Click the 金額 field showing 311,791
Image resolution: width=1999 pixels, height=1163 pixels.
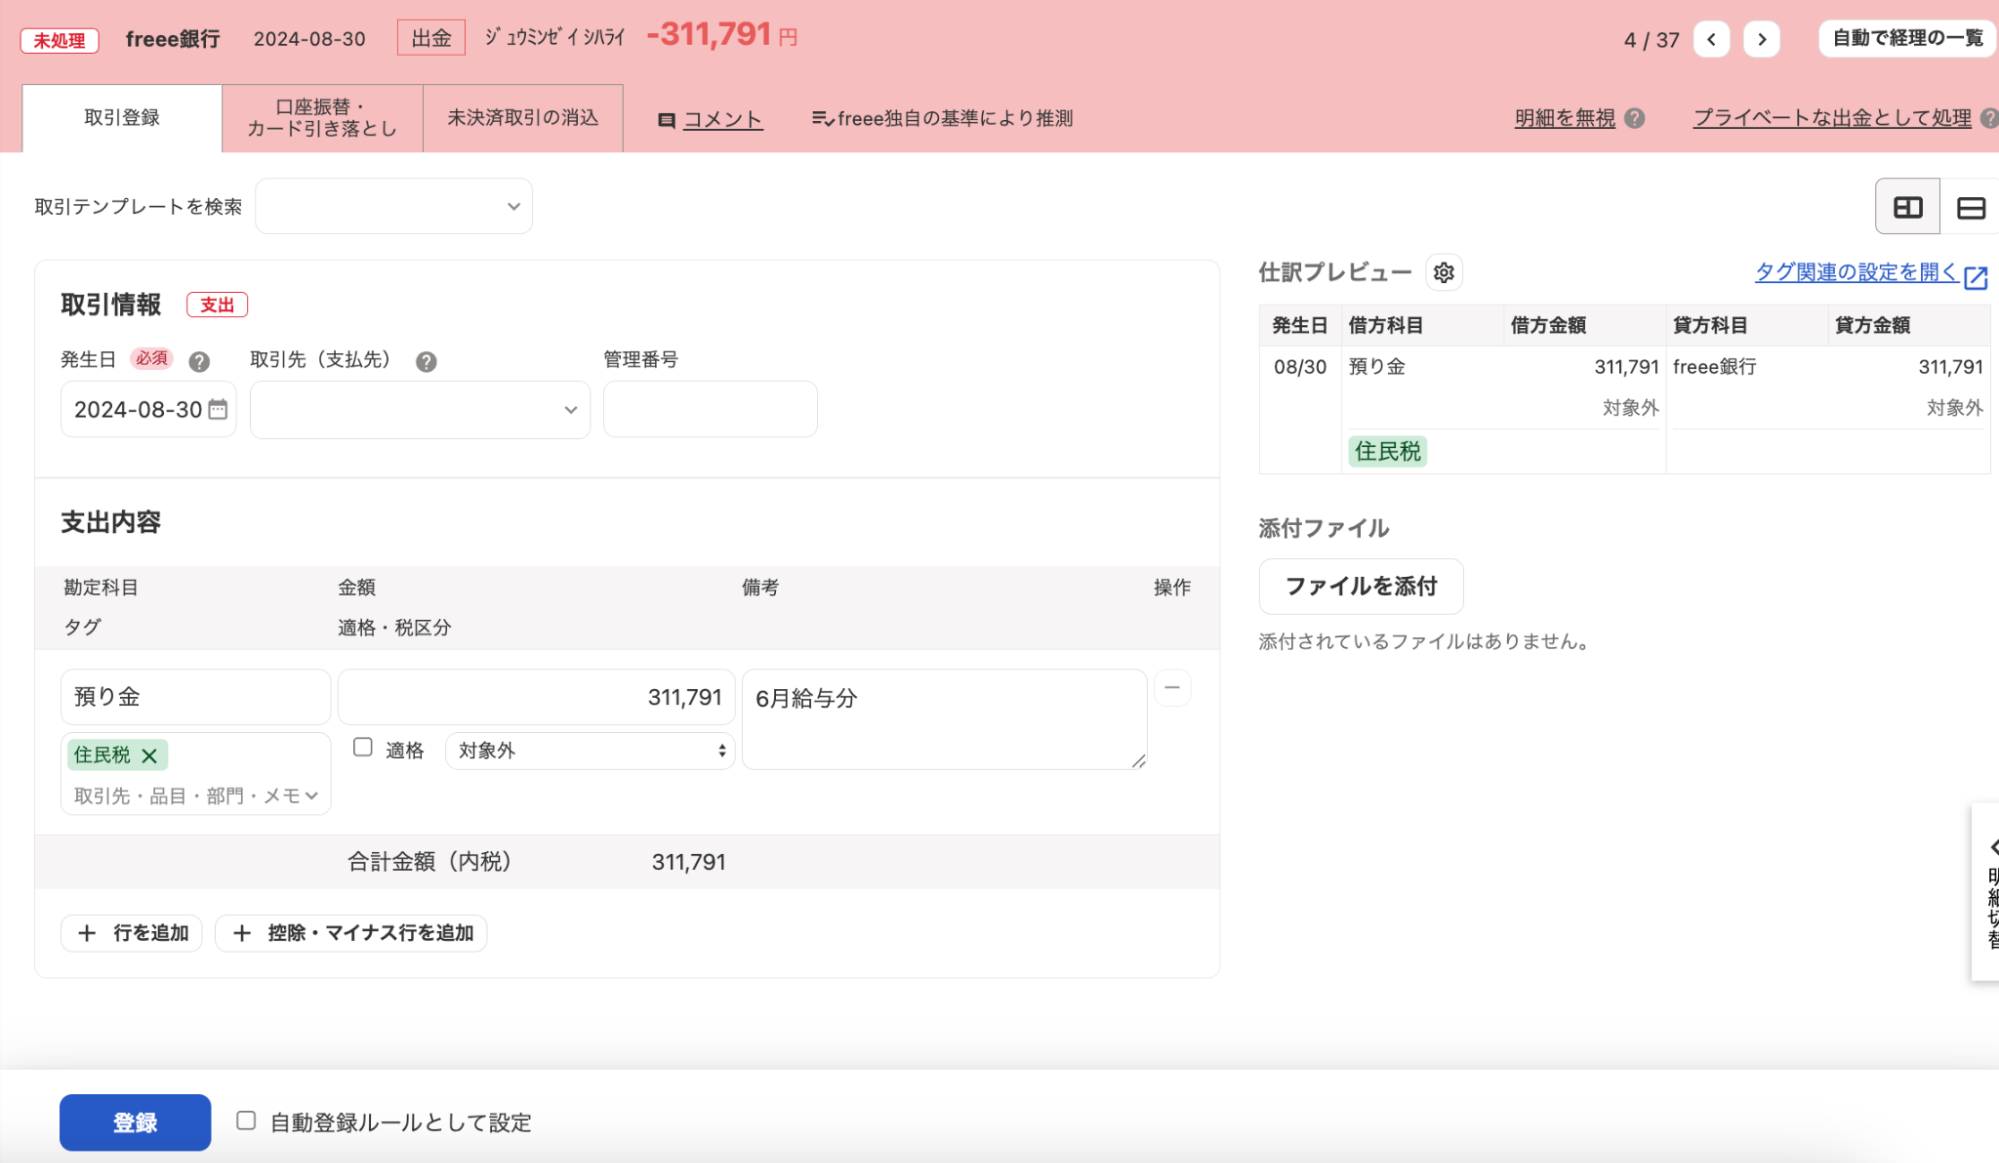[536, 697]
